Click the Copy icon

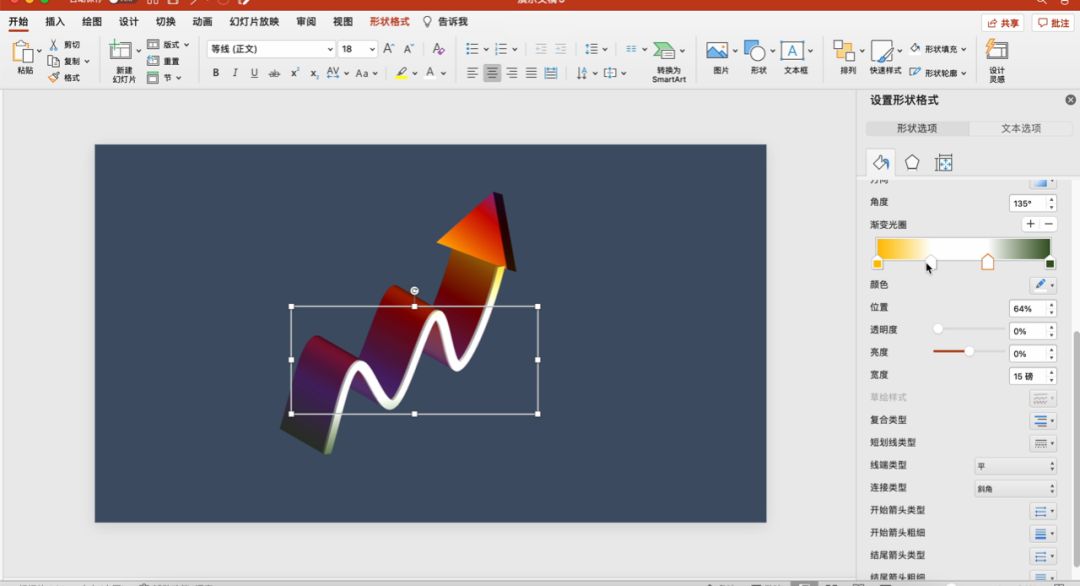[x=54, y=61]
